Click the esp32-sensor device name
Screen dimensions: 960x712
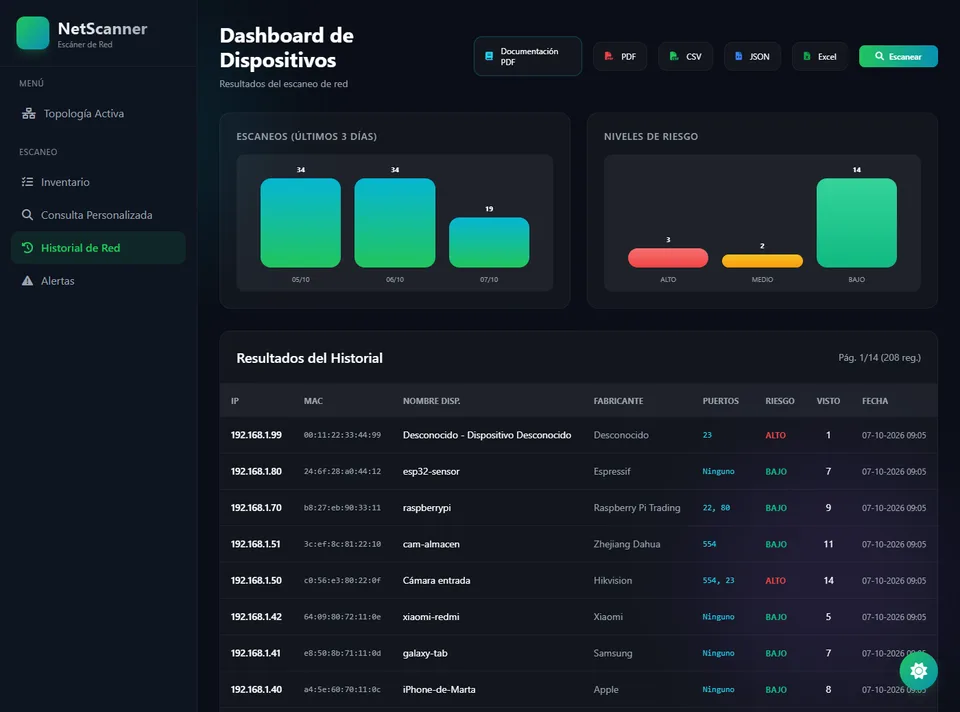(x=431, y=471)
